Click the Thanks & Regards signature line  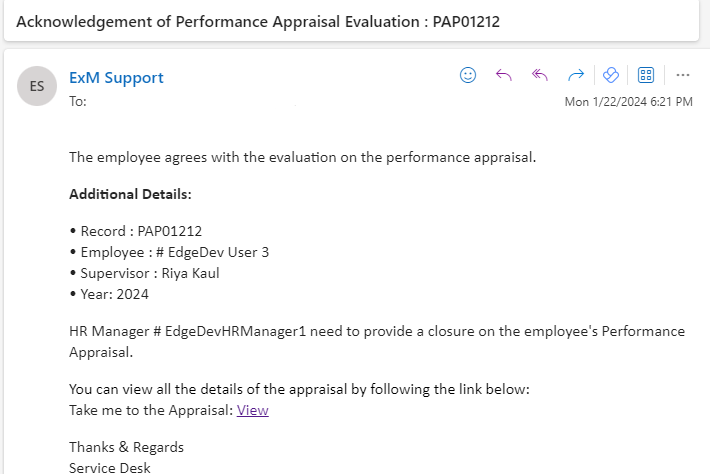tap(126, 447)
